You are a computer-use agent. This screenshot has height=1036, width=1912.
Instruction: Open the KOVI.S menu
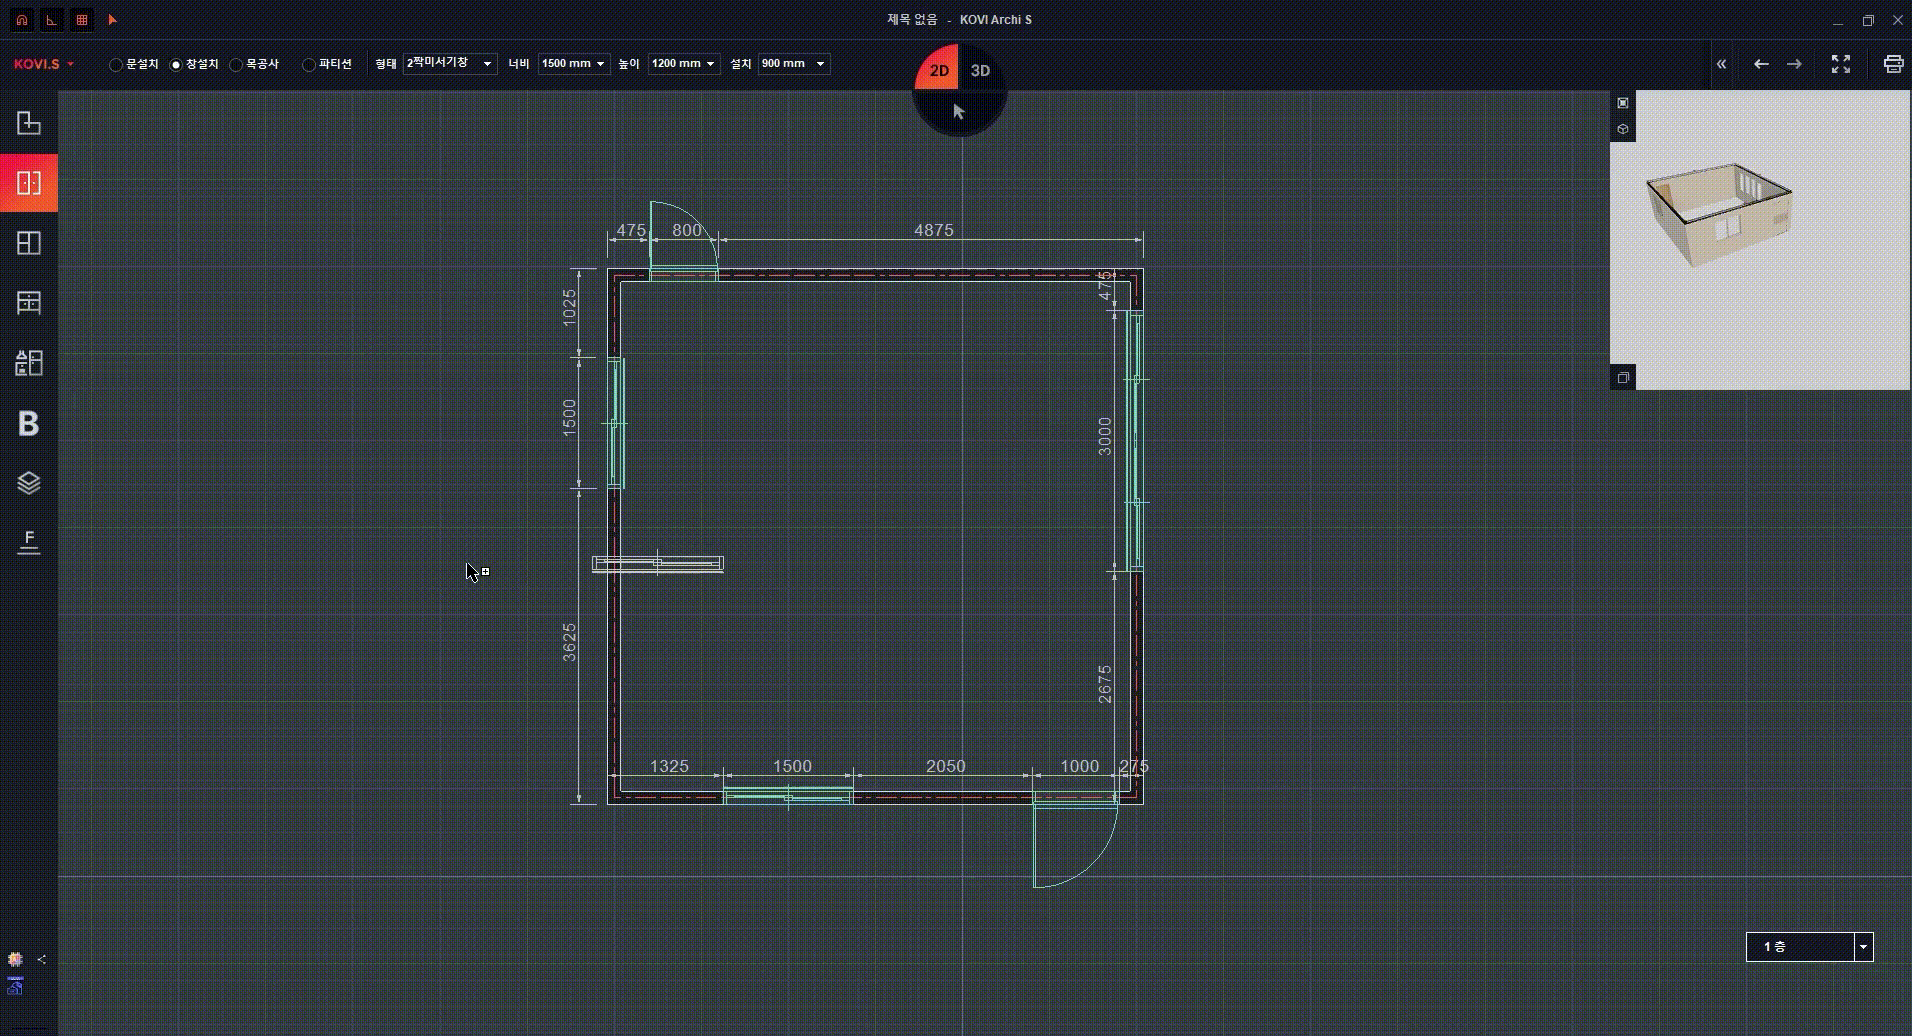(44, 64)
